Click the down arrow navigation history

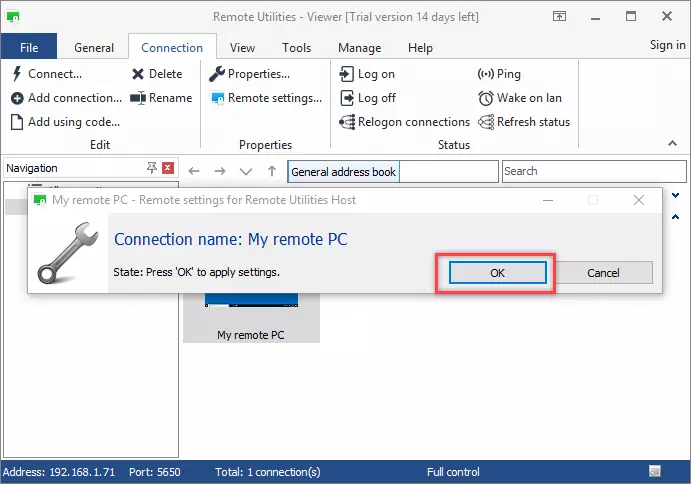pos(246,172)
